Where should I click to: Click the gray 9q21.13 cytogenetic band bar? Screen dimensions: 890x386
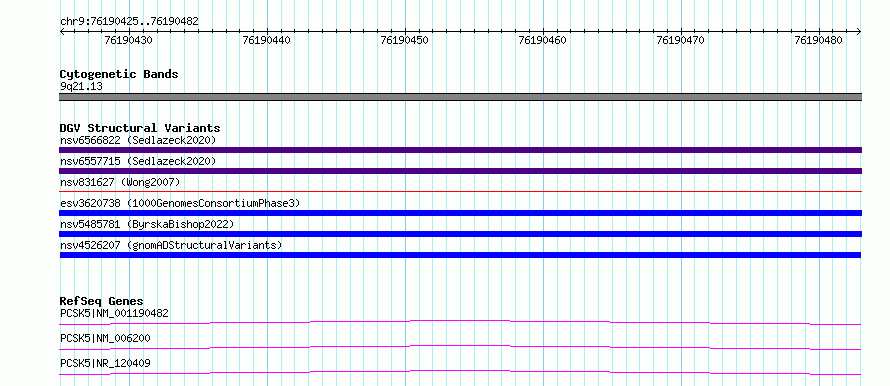tap(460, 97)
